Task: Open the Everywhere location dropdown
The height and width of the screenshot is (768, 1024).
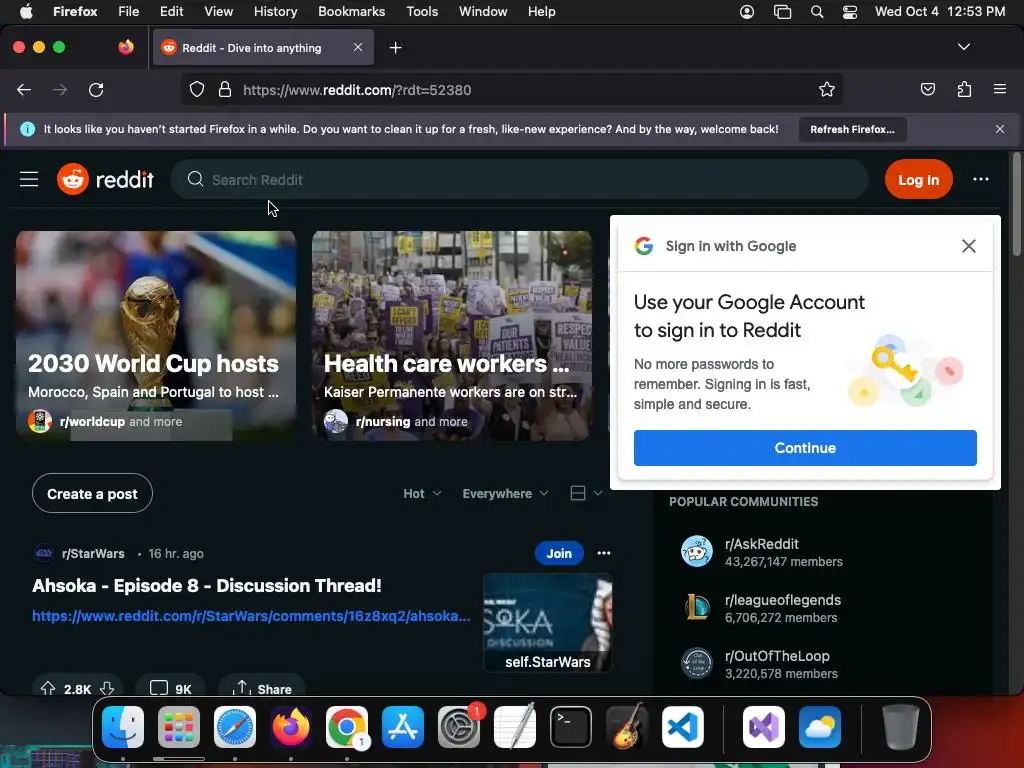Action: 505,494
